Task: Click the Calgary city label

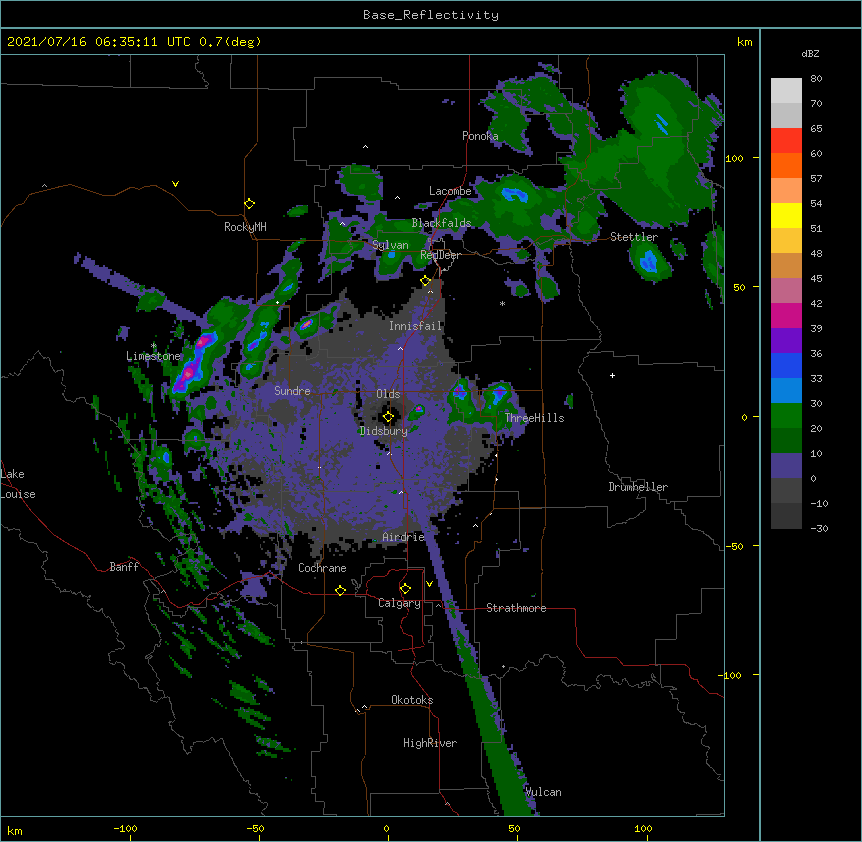Action: point(399,603)
